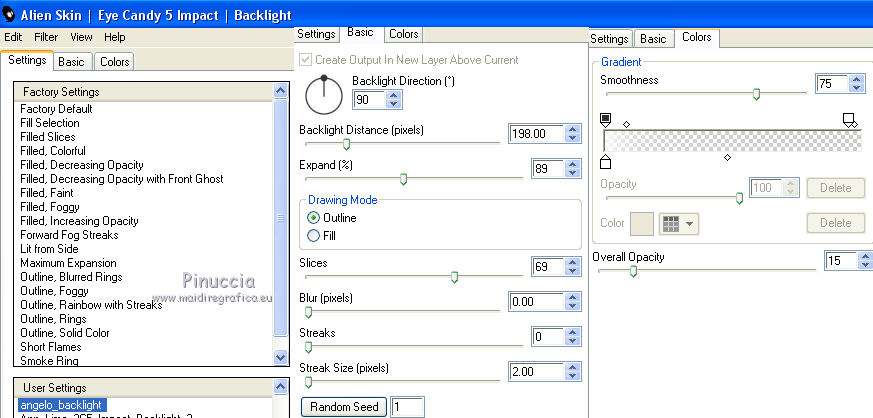Select the bottom-left white color stop
The height and width of the screenshot is (418, 873).
pos(606,162)
